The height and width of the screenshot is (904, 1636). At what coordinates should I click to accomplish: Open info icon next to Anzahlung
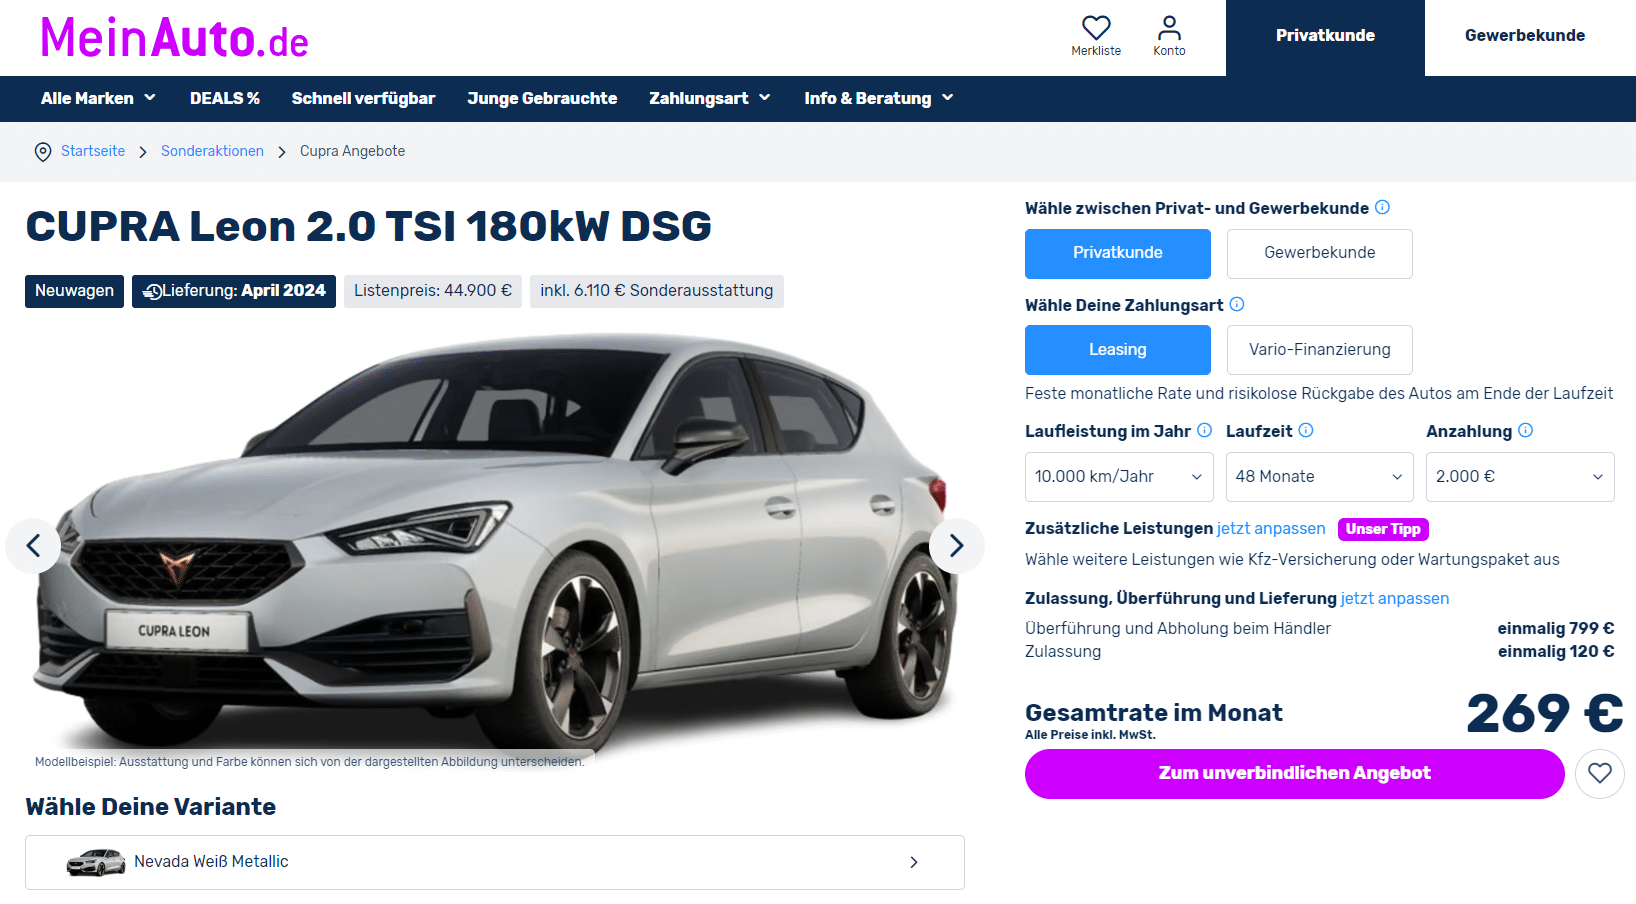click(x=1526, y=430)
